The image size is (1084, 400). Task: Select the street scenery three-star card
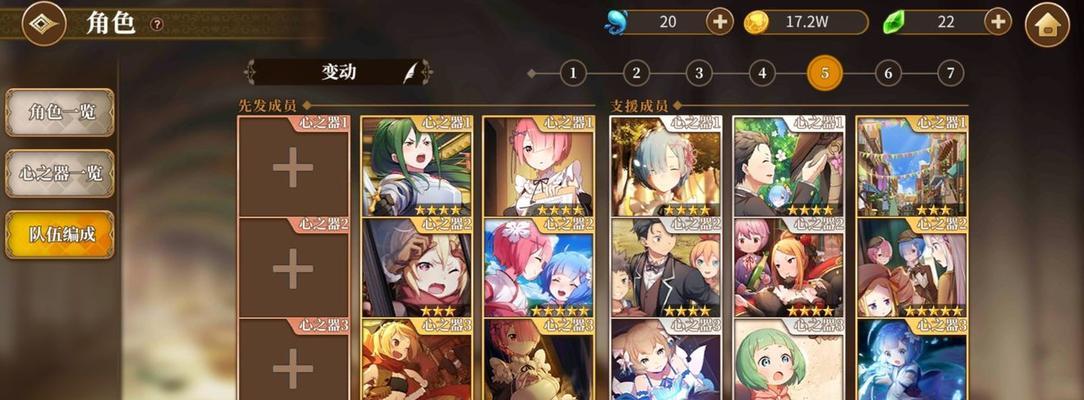tap(913, 166)
